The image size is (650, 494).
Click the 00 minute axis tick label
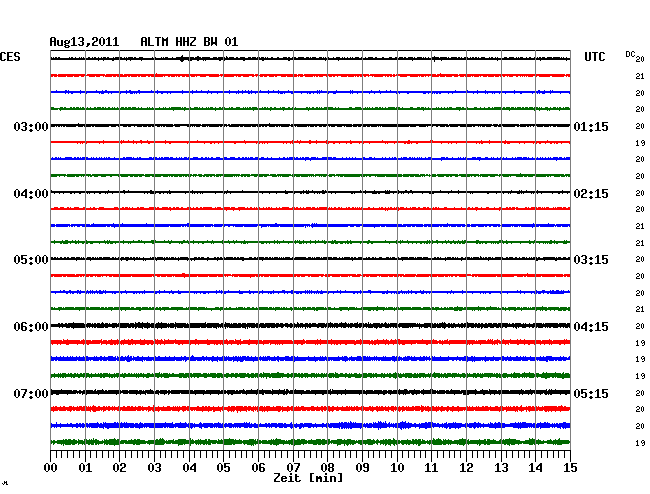coord(51,468)
